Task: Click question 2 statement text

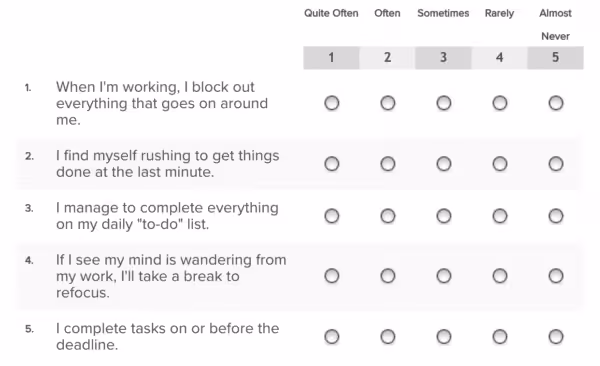Action: coord(168,164)
